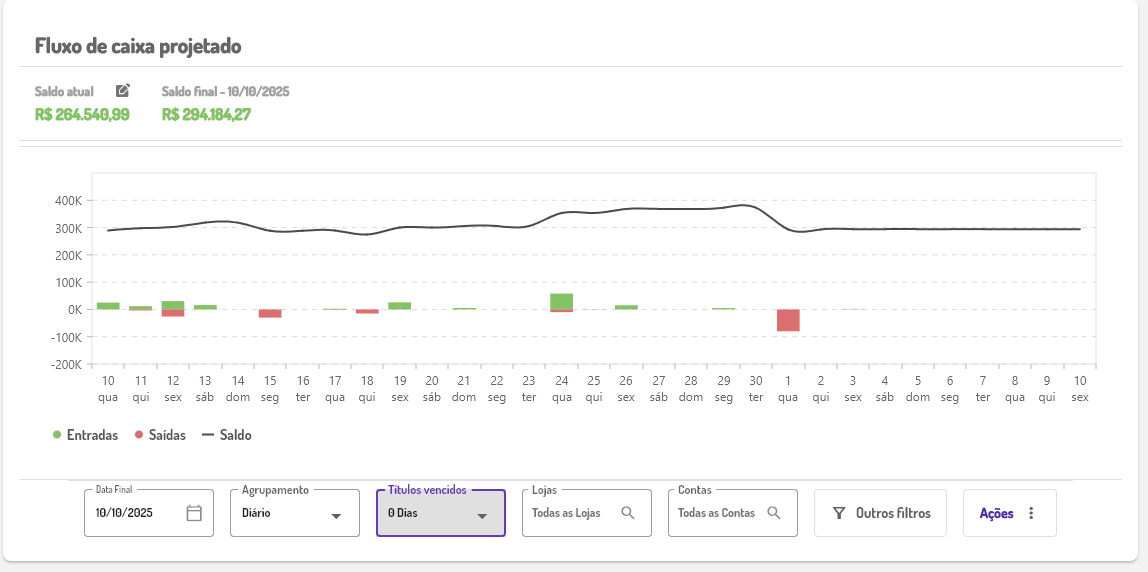Click the green bar on day 24

561,301
